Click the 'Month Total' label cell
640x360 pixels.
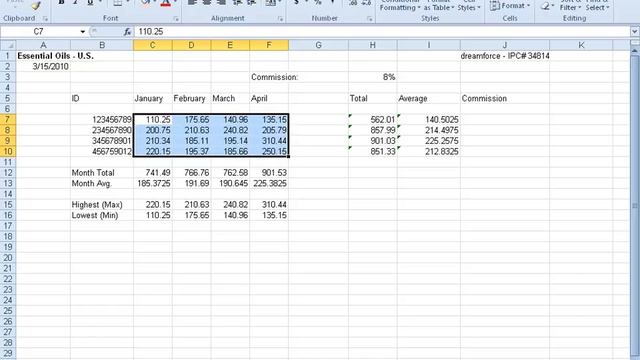coord(102,173)
